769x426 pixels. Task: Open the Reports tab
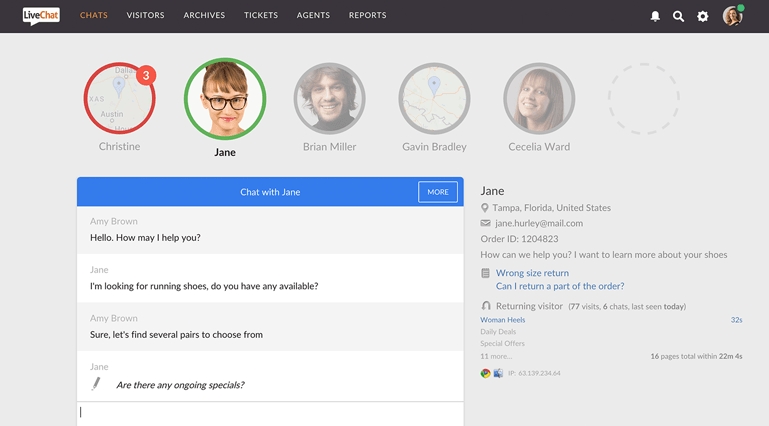point(367,16)
